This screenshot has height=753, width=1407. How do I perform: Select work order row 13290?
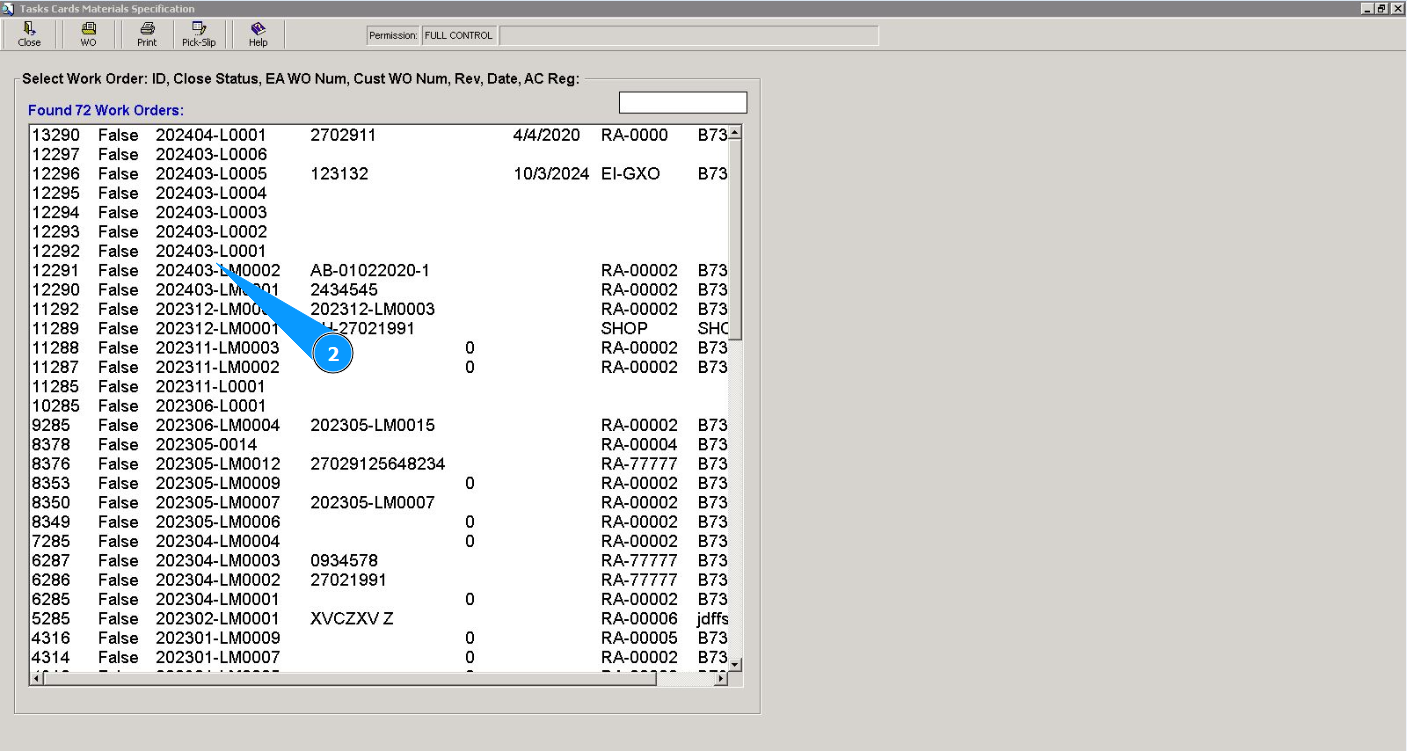tap(379, 135)
